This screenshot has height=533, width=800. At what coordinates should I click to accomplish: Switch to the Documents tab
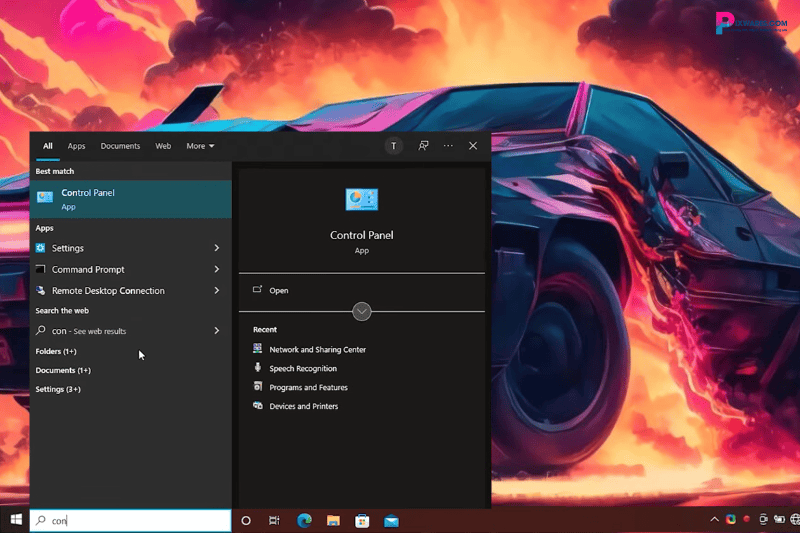coord(120,146)
